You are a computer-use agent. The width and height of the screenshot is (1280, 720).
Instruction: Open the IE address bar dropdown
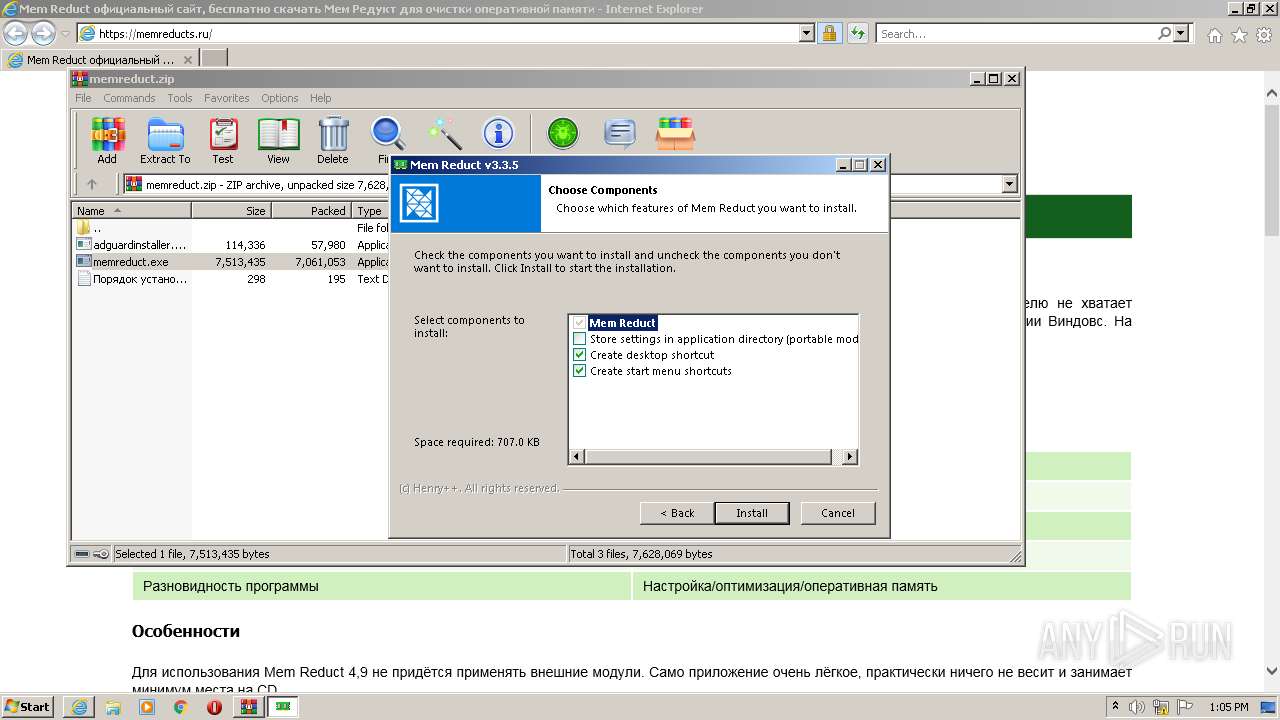[807, 33]
